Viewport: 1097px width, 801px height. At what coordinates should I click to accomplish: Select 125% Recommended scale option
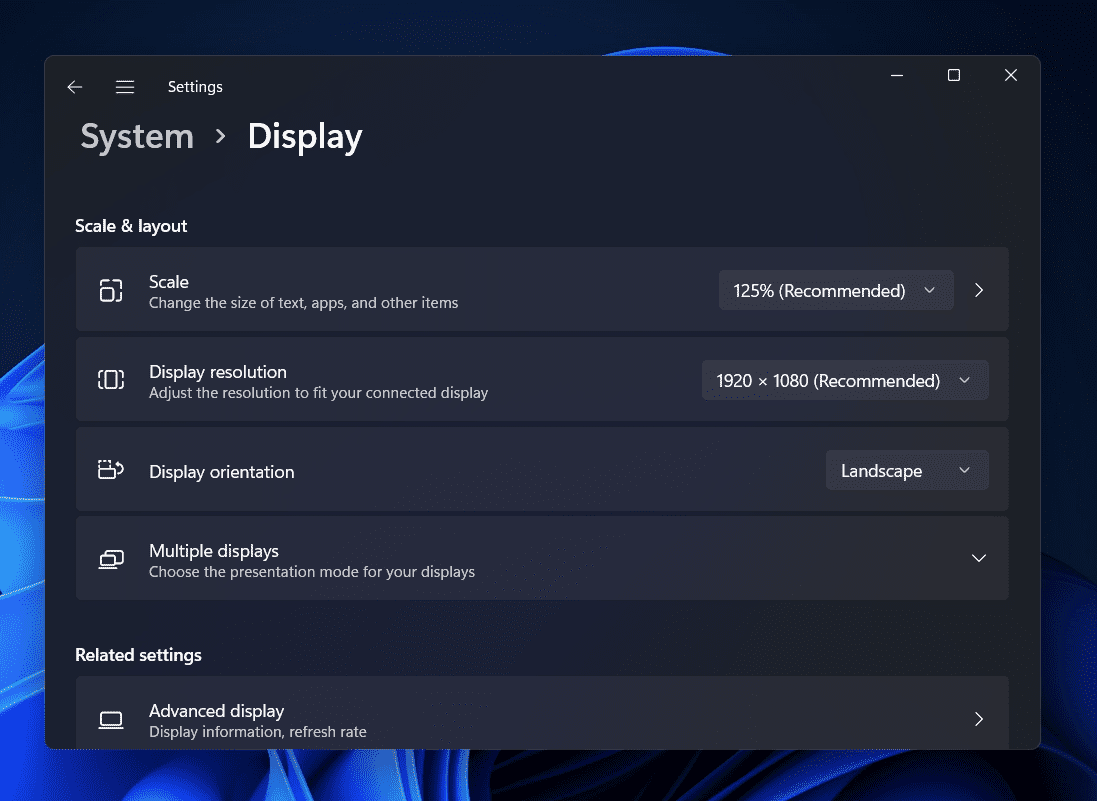coord(836,290)
